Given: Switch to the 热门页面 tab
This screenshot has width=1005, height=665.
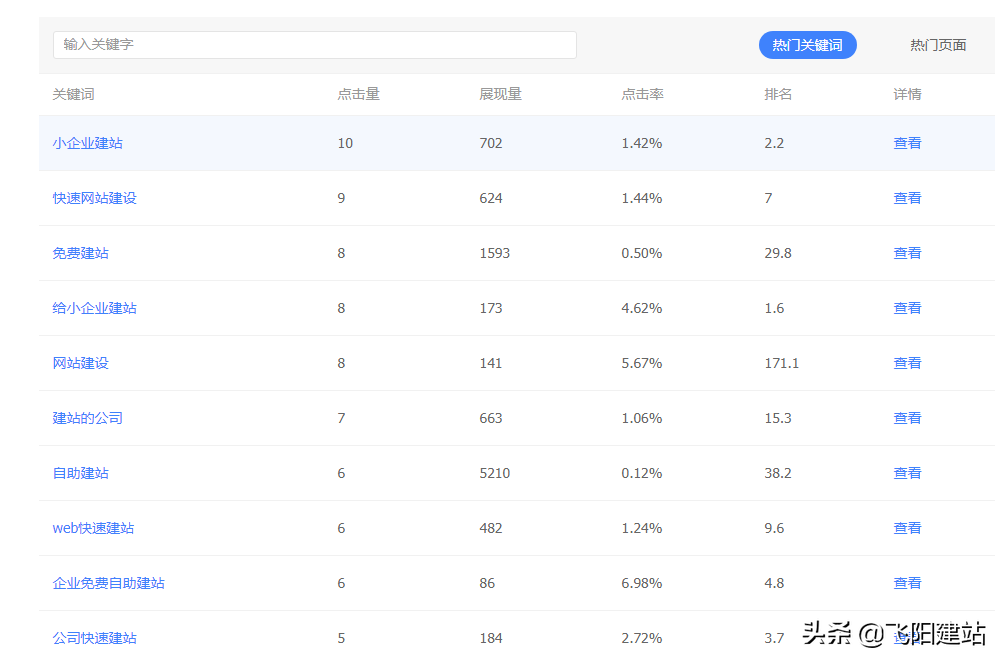Looking at the screenshot, I should pyautogui.click(x=938, y=45).
